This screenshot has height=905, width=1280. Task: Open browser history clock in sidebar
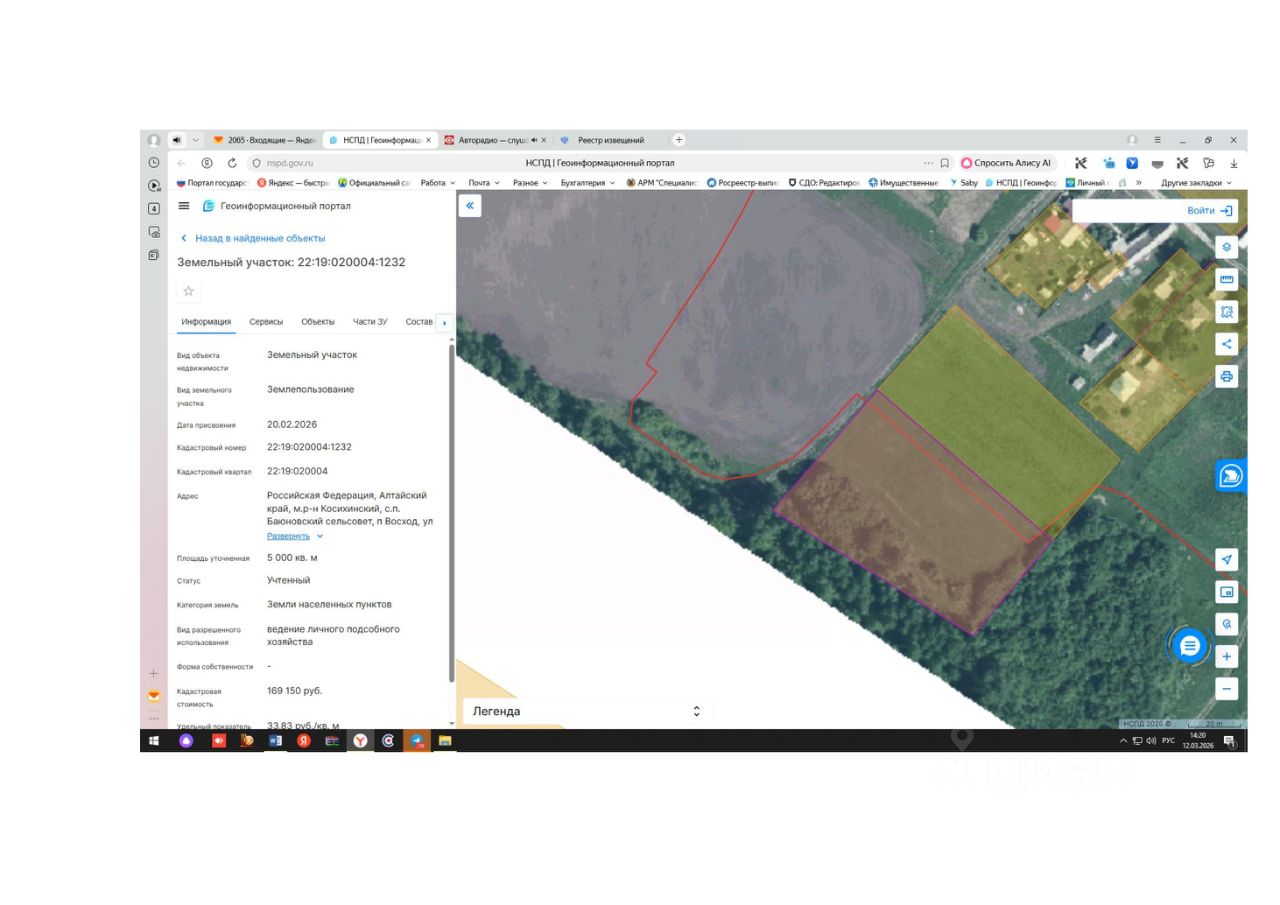(x=154, y=163)
